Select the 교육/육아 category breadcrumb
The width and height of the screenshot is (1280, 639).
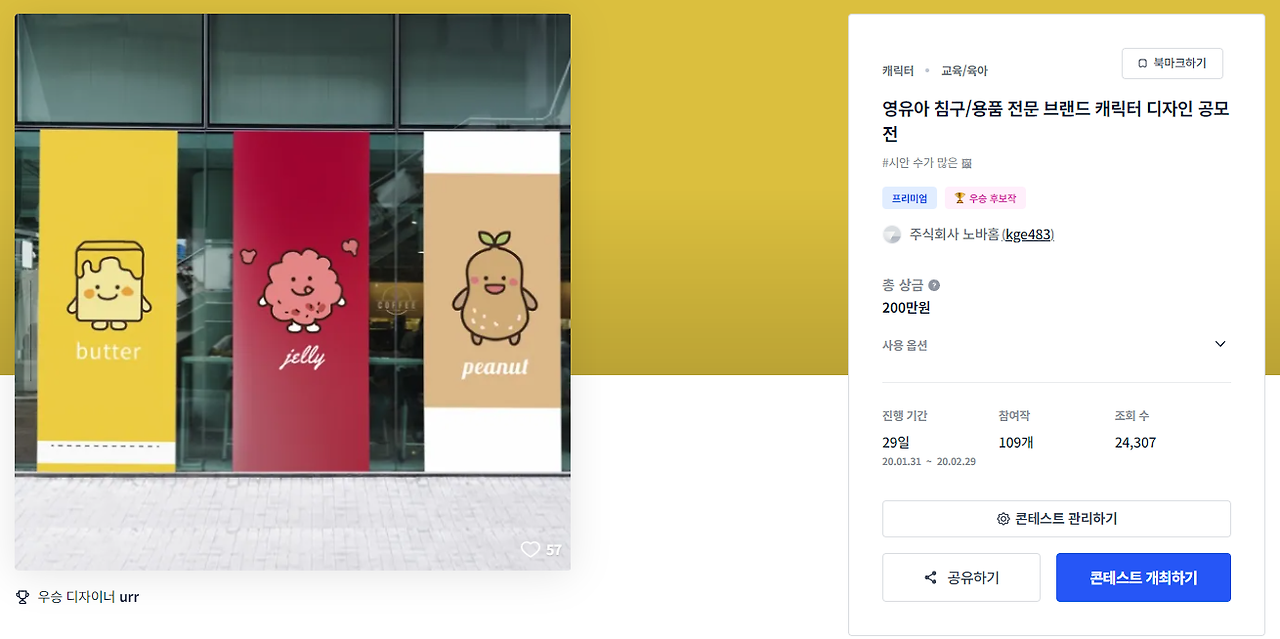click(x=964, y=71)
